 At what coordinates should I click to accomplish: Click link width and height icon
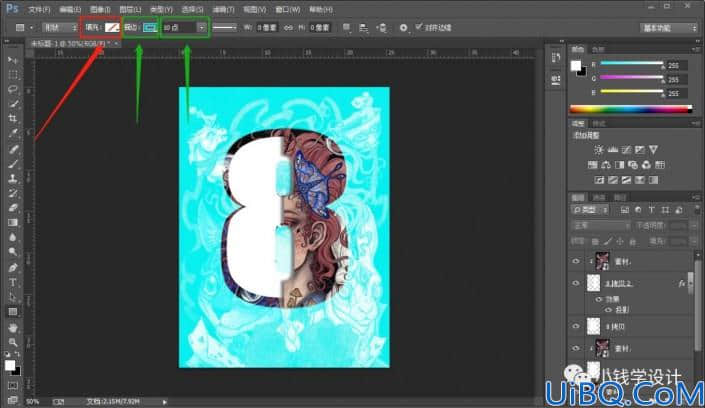[288, 28]
